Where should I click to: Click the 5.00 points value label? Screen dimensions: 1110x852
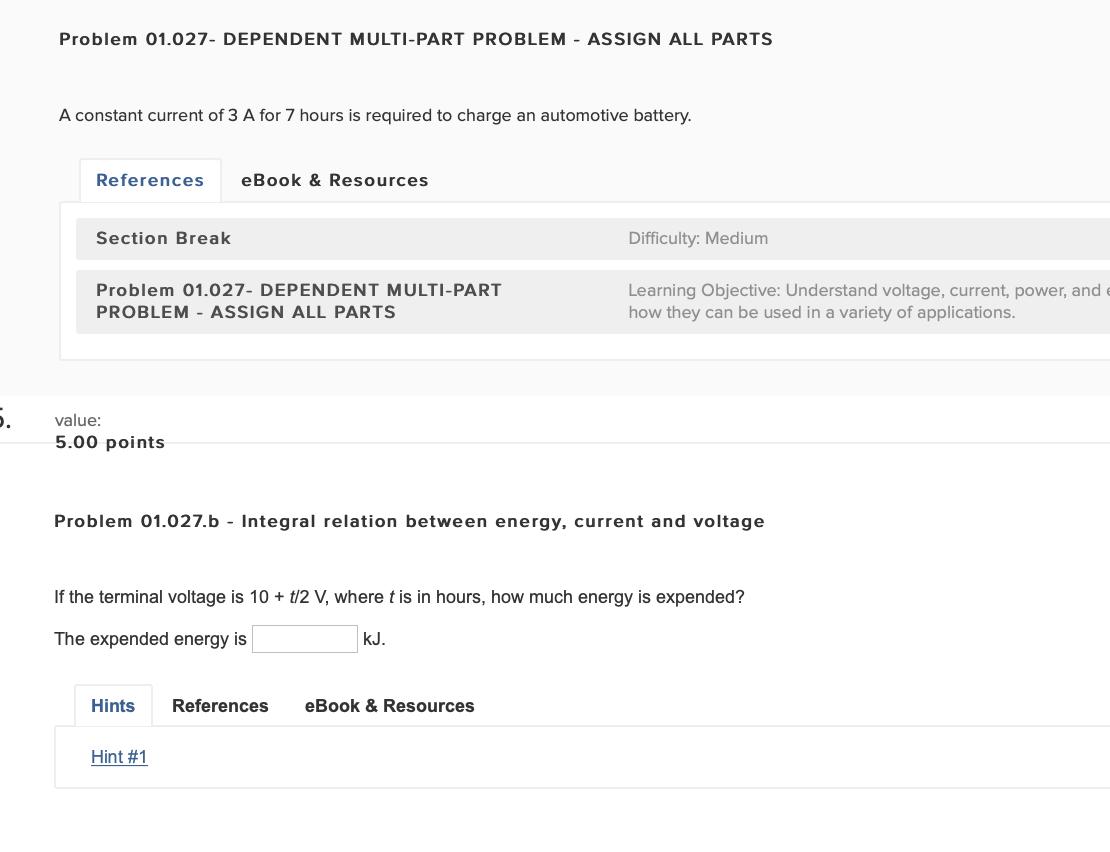click(110, 442)
